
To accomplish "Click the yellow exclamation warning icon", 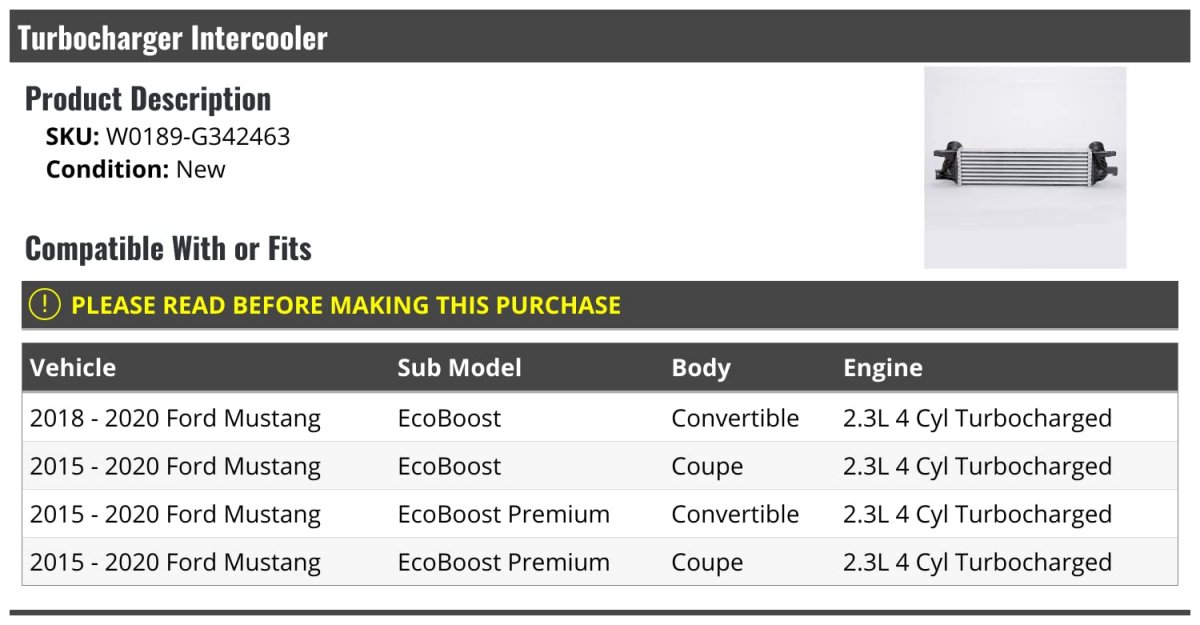I will coord(45,305).
